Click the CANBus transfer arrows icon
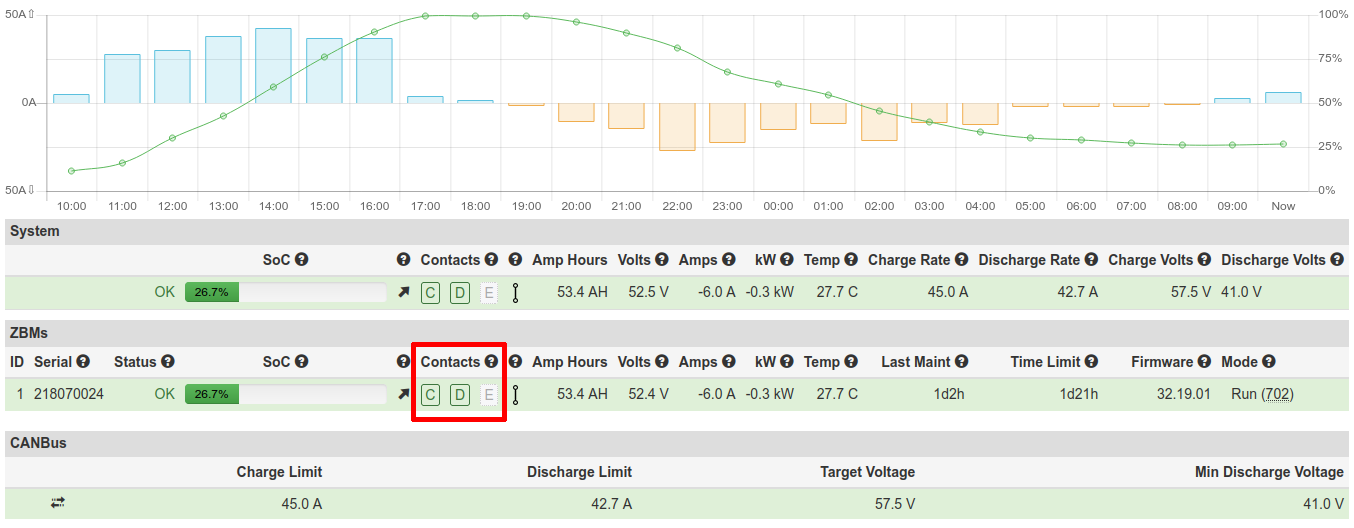 click(x=58, y=503)
